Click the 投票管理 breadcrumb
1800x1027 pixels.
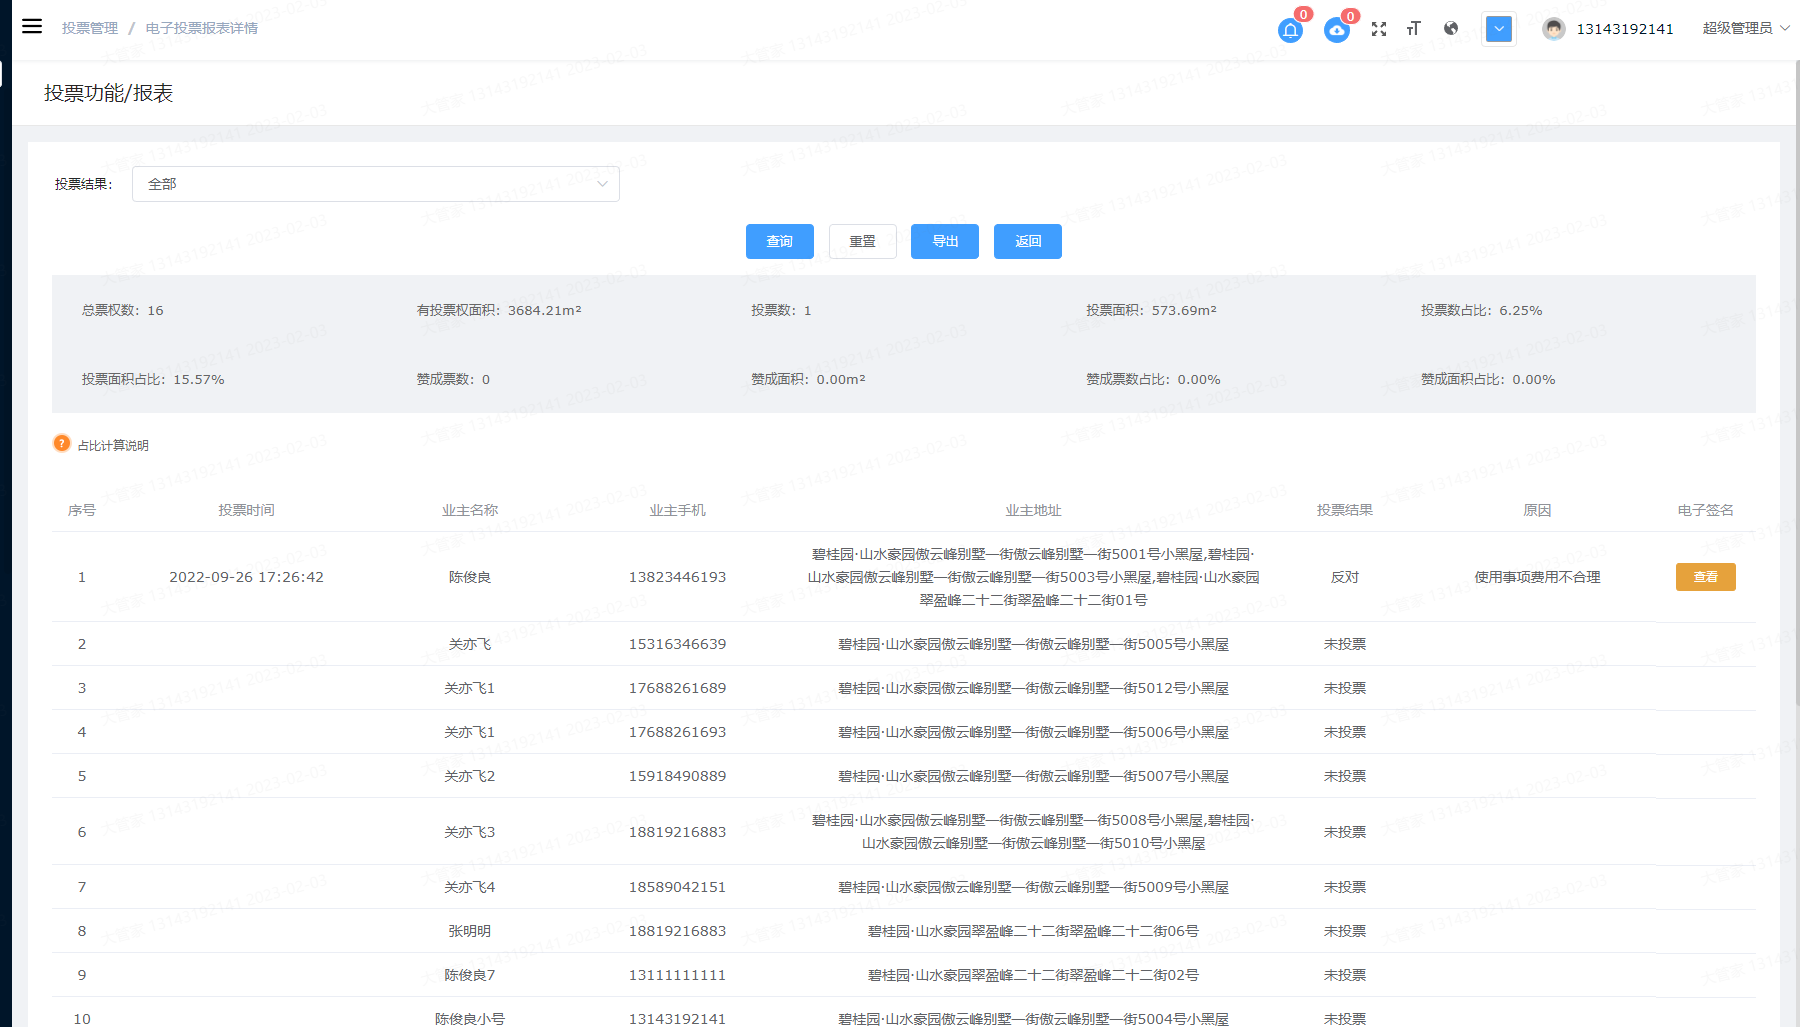(90, 28)
